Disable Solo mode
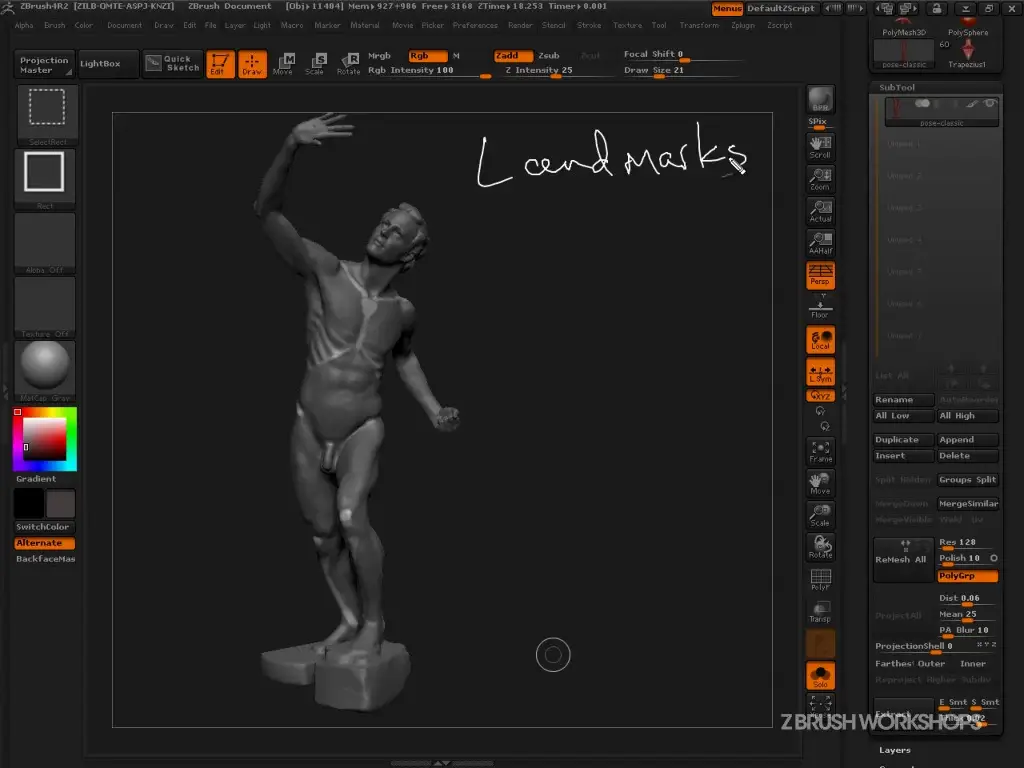The height and width of the screenshot is (768, 1024). click(x=820, y=676)
